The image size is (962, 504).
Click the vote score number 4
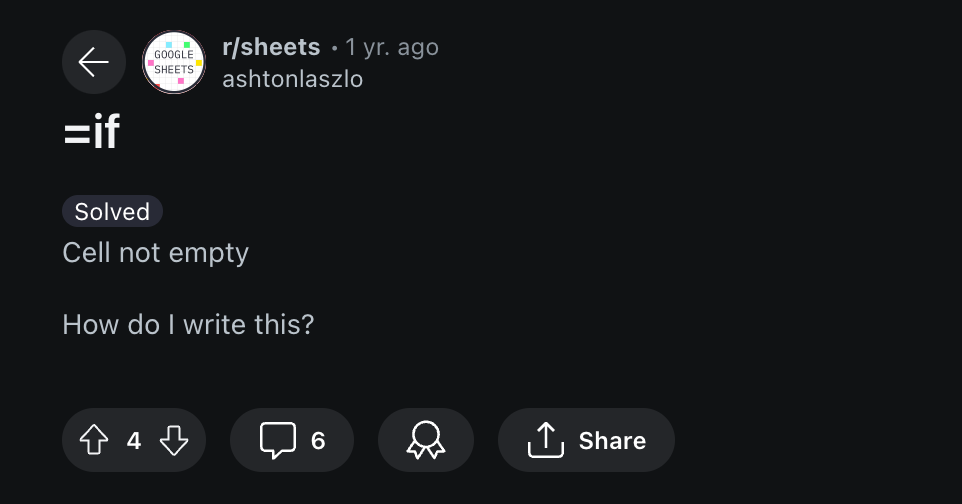[134, 440]
